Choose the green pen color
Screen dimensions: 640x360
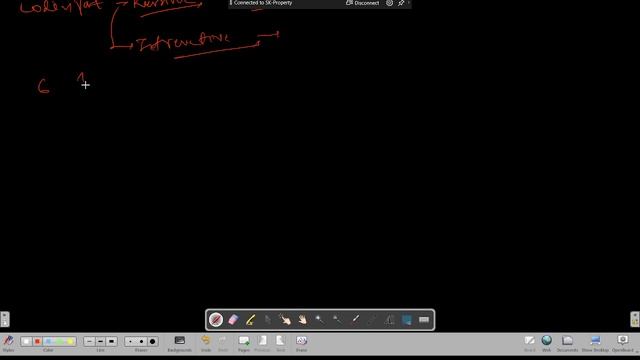click(59, 341)
